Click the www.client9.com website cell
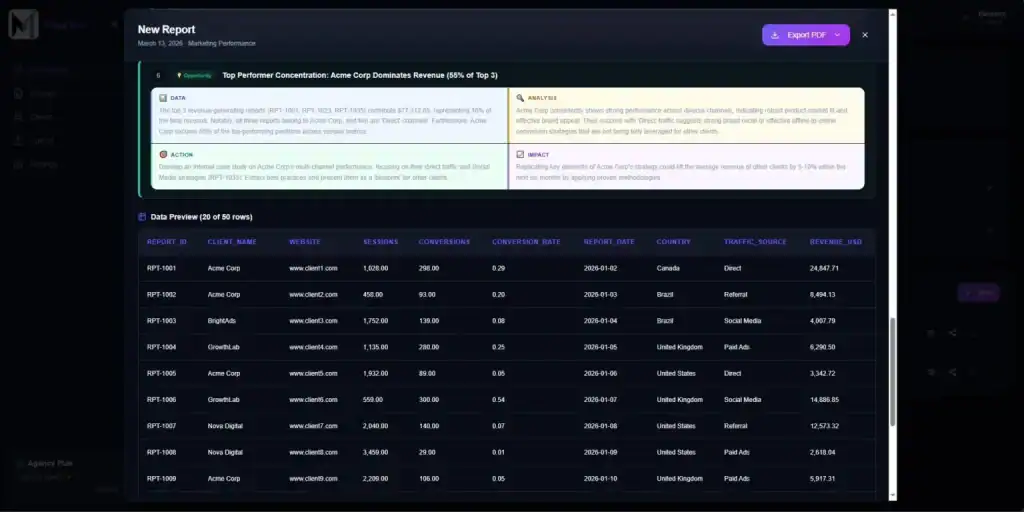This screenshot has width=1024, height=512. coord(313,479)
